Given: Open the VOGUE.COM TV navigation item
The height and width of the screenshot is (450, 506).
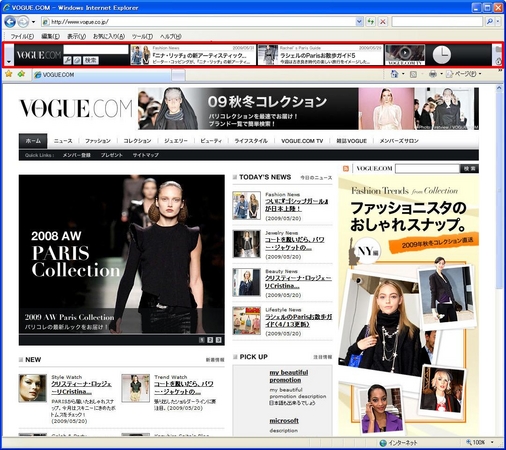Looking at the screenshot, I should coord(302,141).
